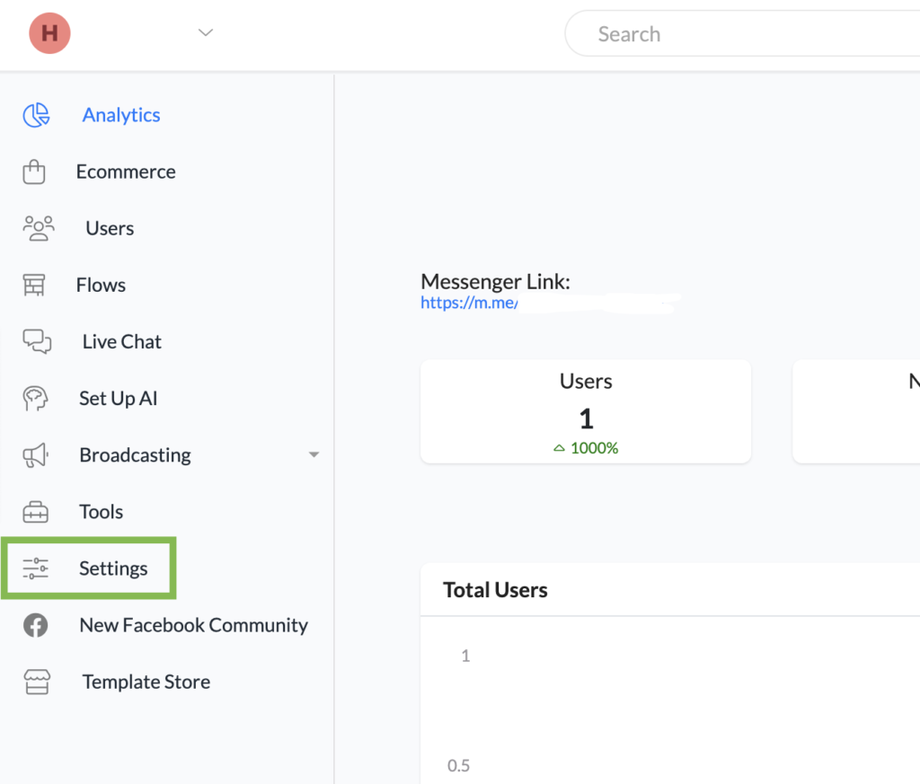Click the Set Up AI brain icon

[35, 398]
